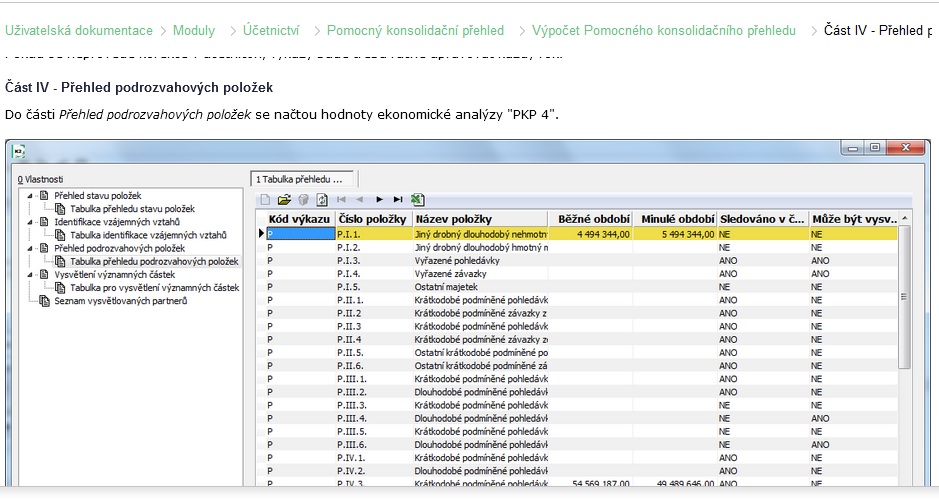Click icon beside Tabulka pro vysvětlení významných částek
939x499 pixels.
tap(60, 288)
